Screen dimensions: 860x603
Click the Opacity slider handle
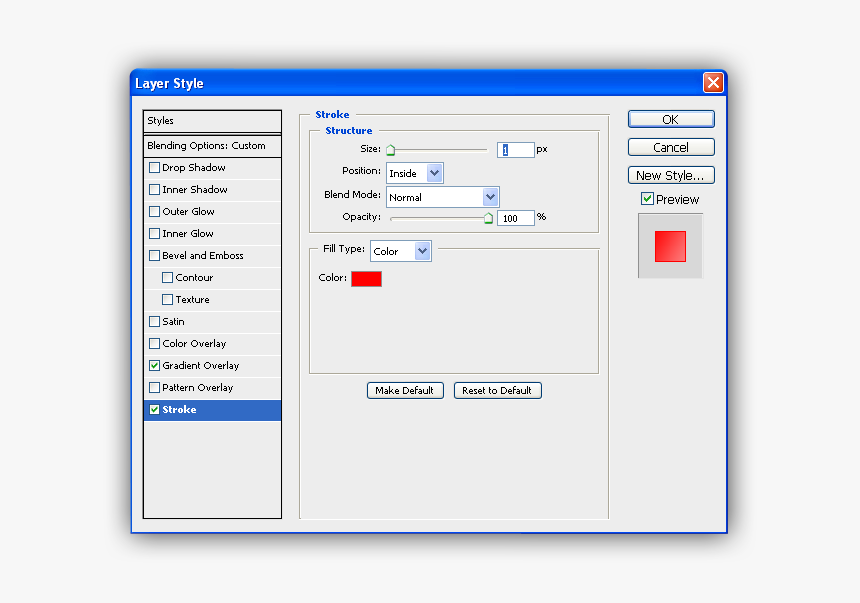(x=488, y=218)
